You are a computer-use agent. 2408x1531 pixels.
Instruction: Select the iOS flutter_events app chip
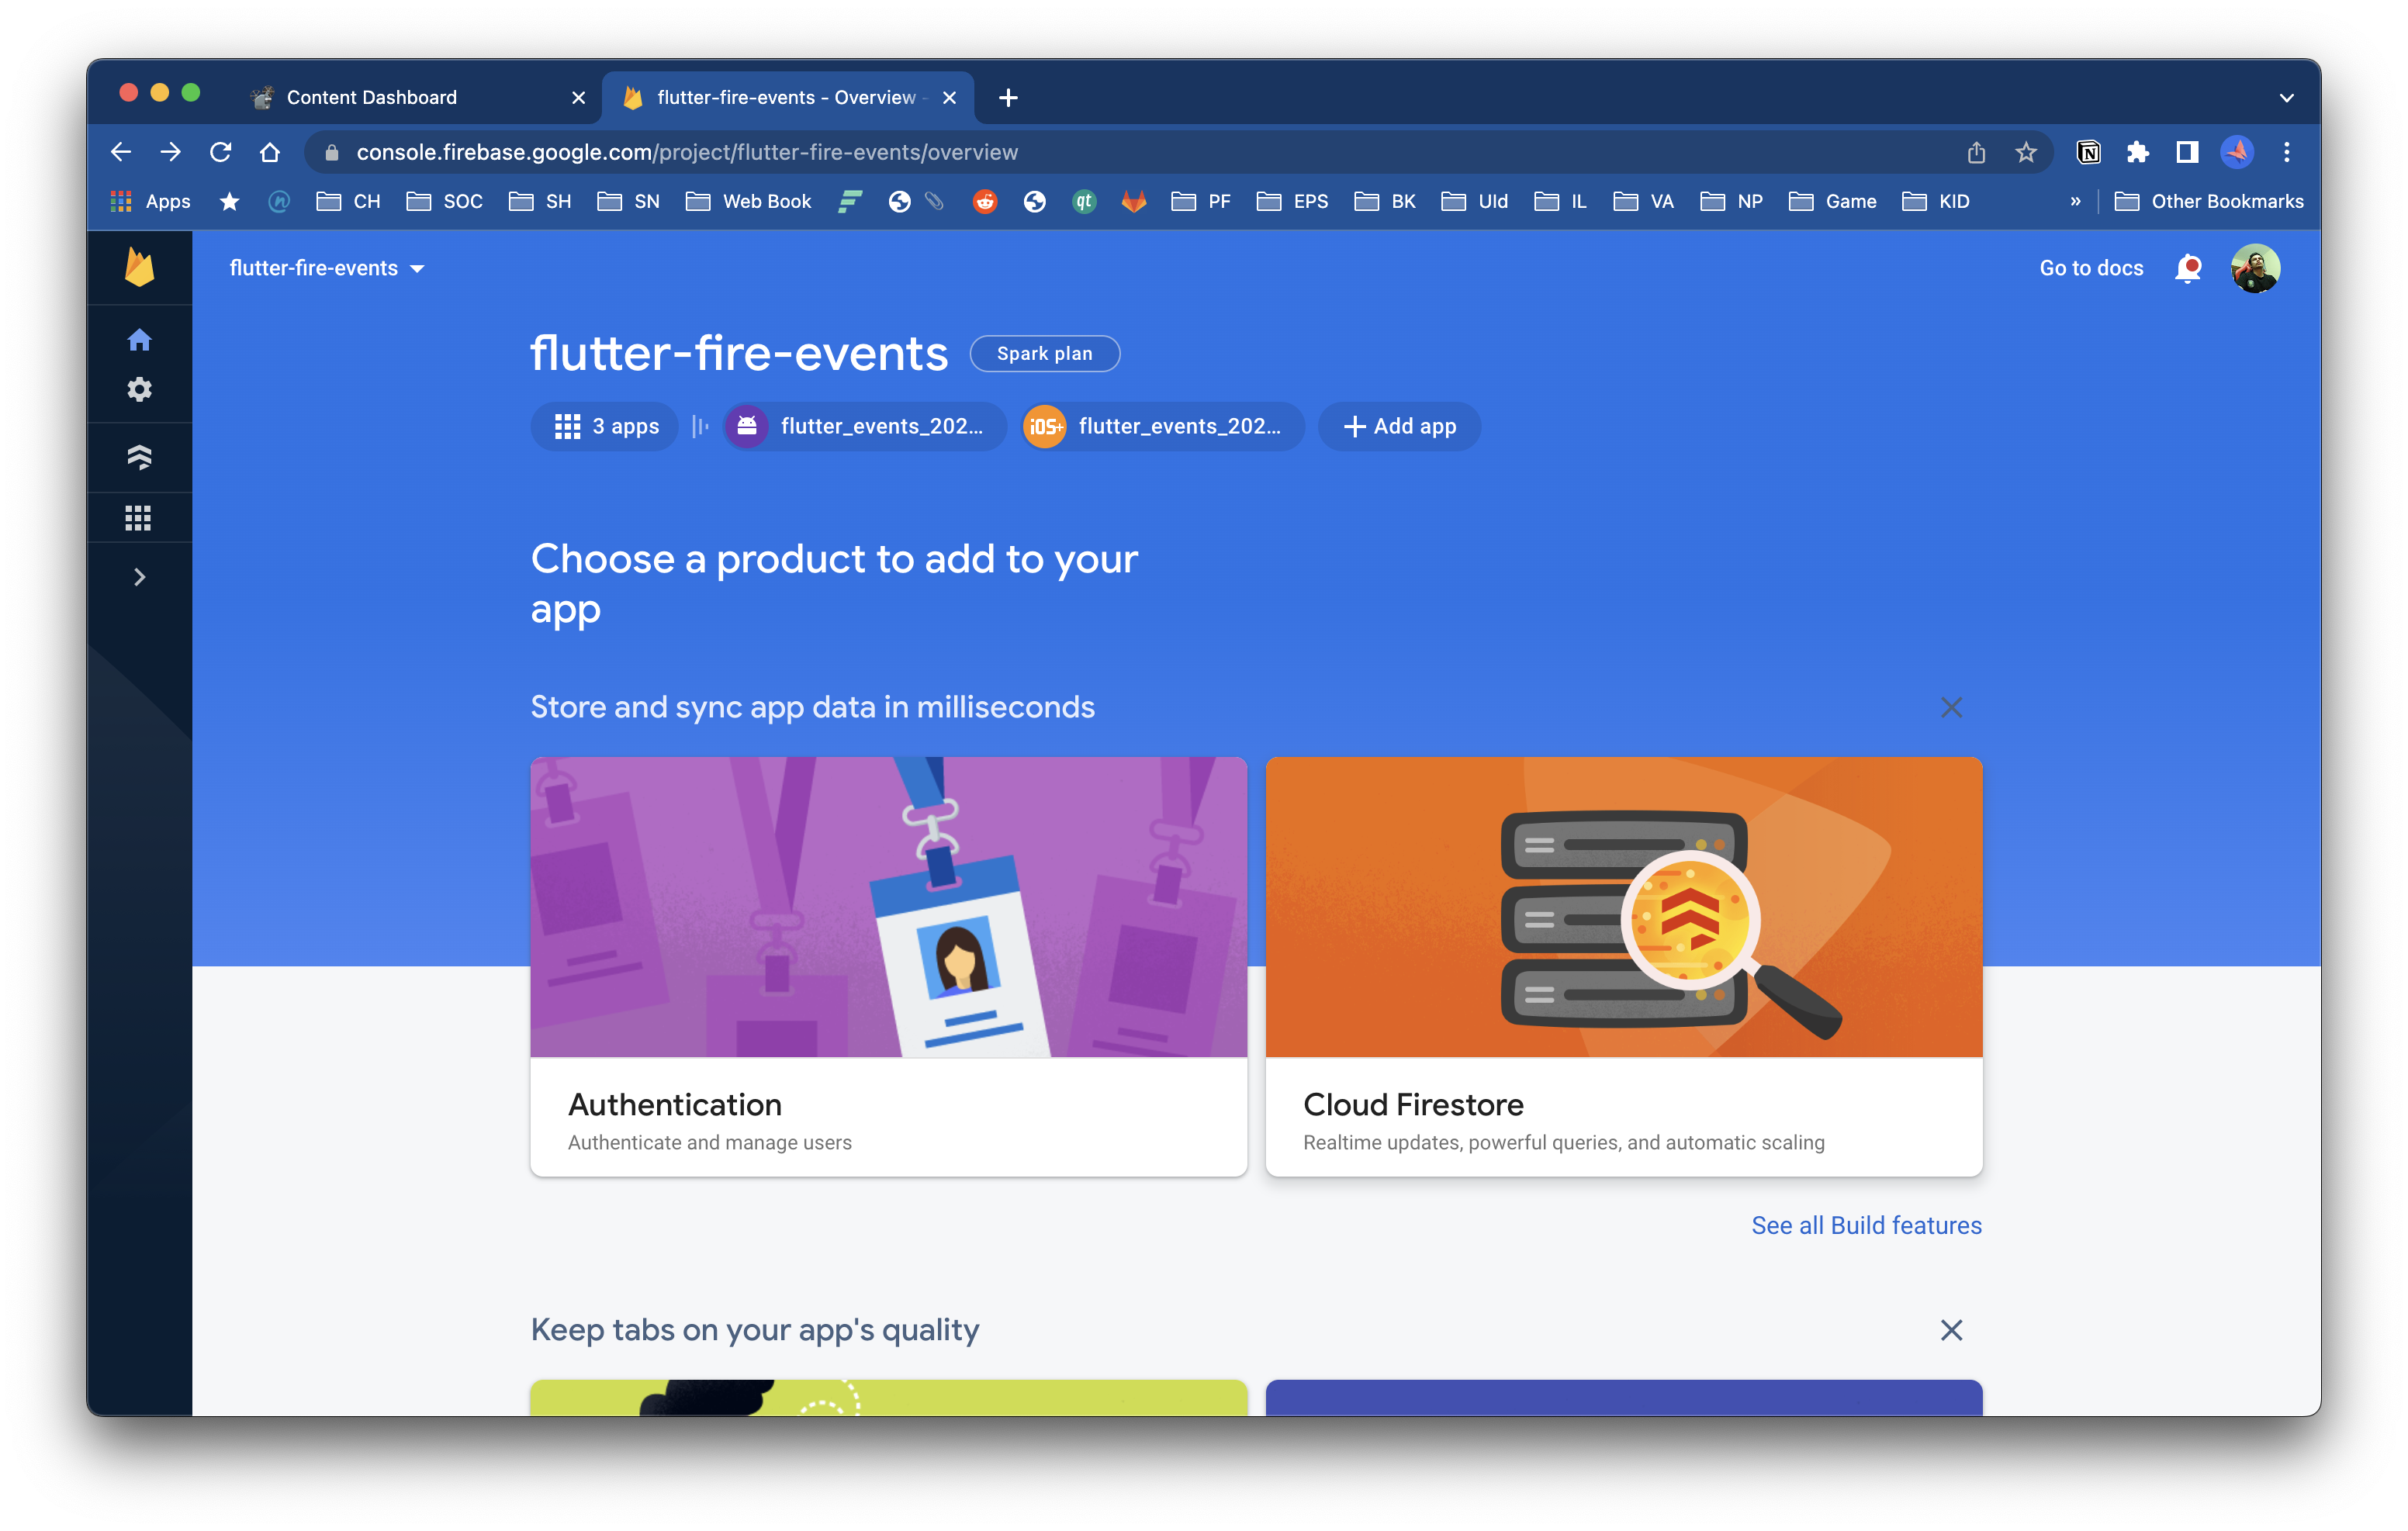tap(1163, 426)
